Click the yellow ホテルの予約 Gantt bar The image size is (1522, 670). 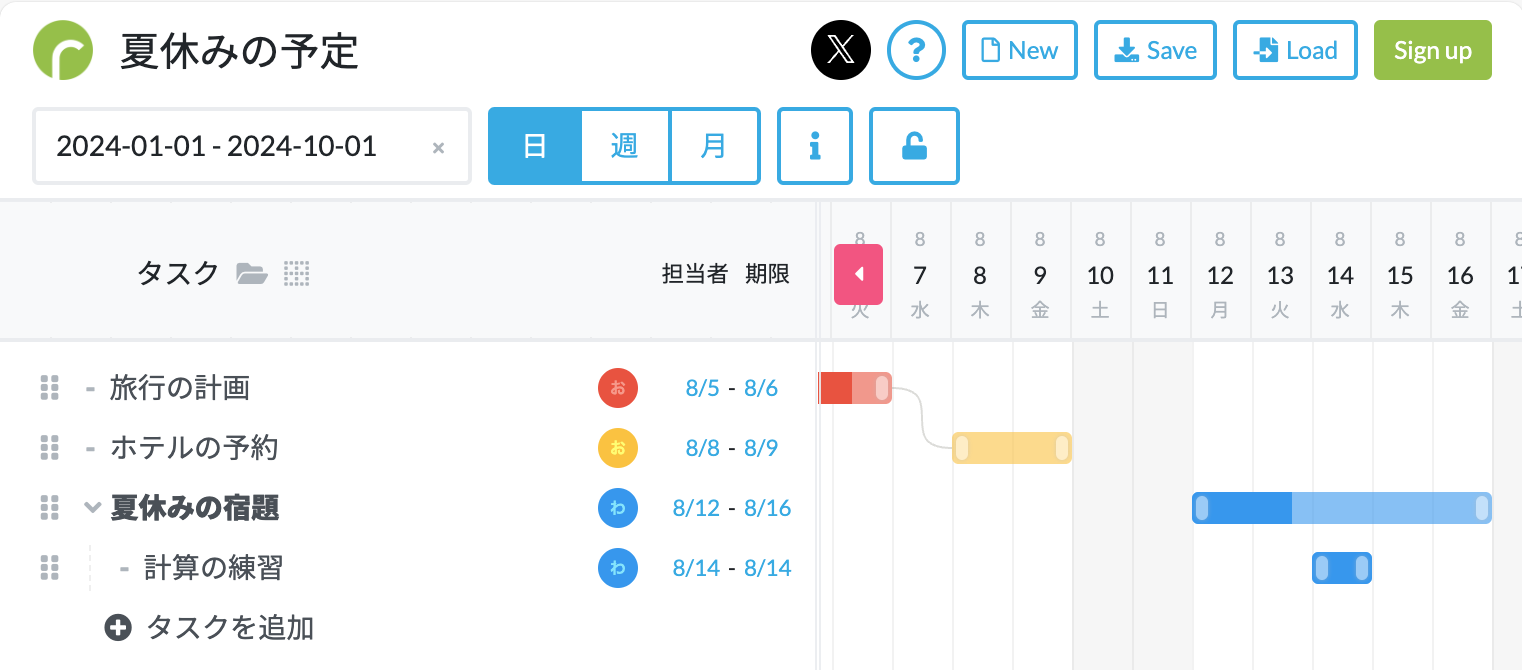[x=1012, y=448]
